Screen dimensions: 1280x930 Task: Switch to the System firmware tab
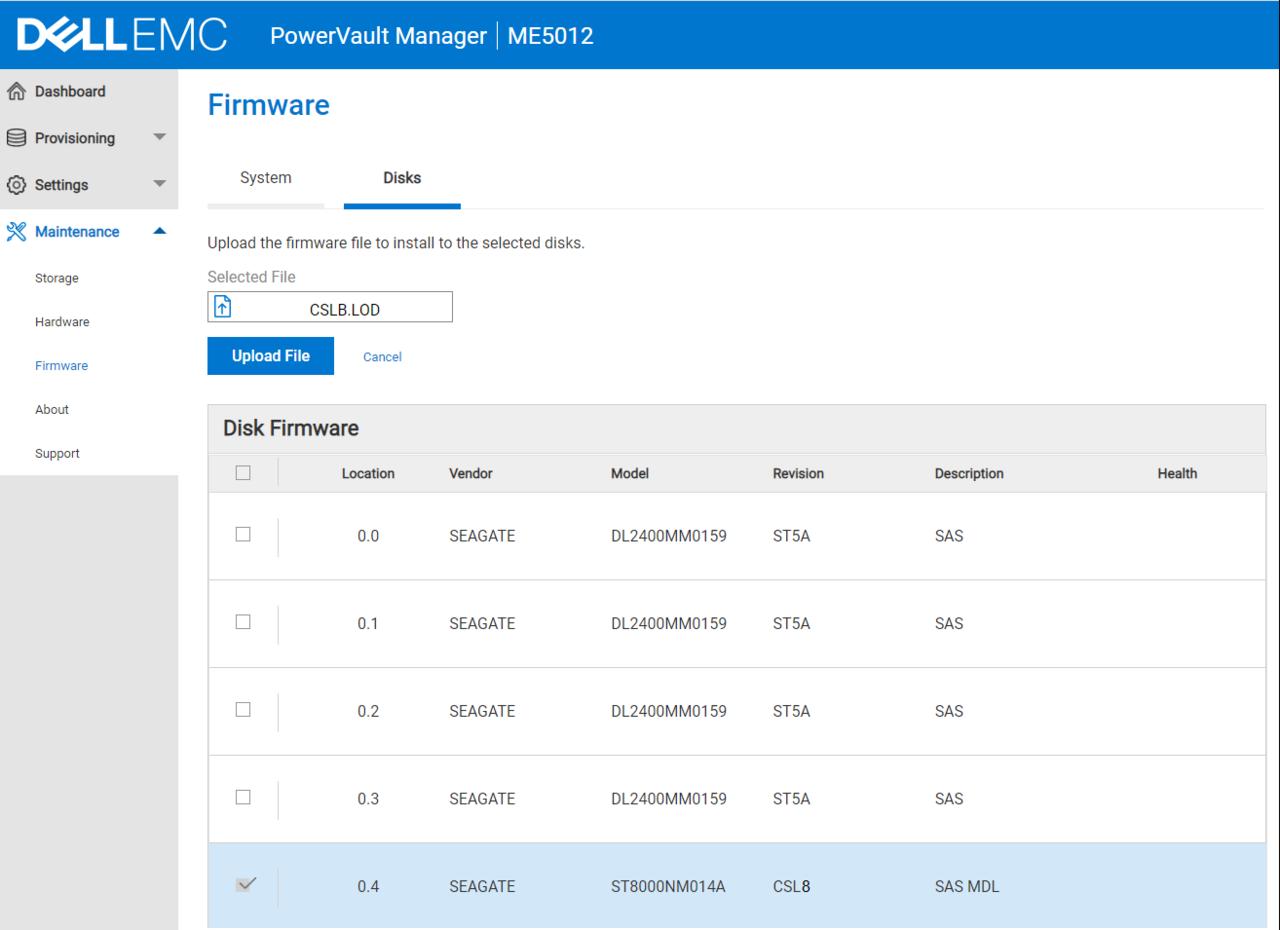265,177
